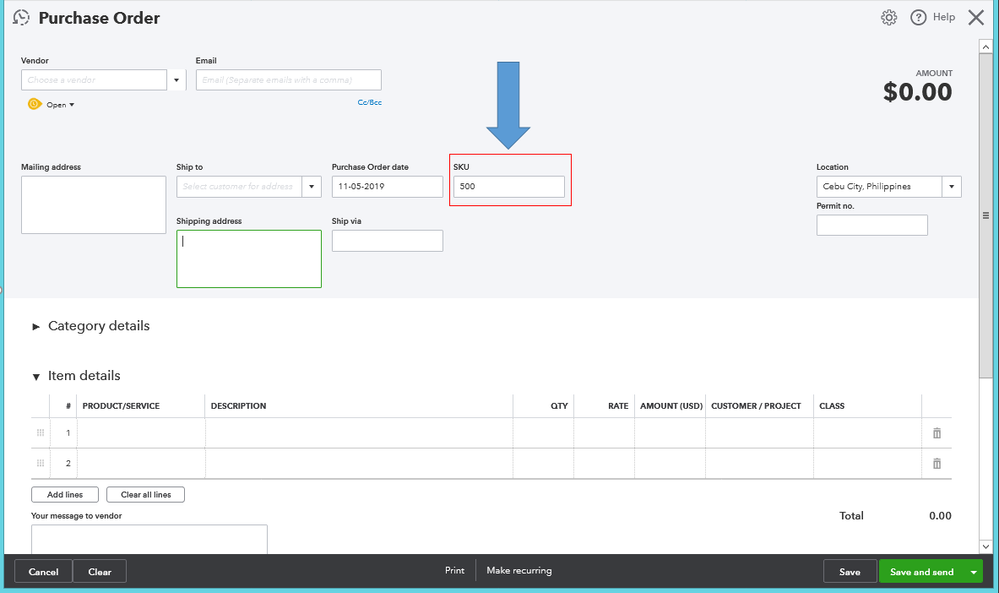Click the Purchase Order date field
The height and width of the screenshot is (593, 999).
pos(387,187)
